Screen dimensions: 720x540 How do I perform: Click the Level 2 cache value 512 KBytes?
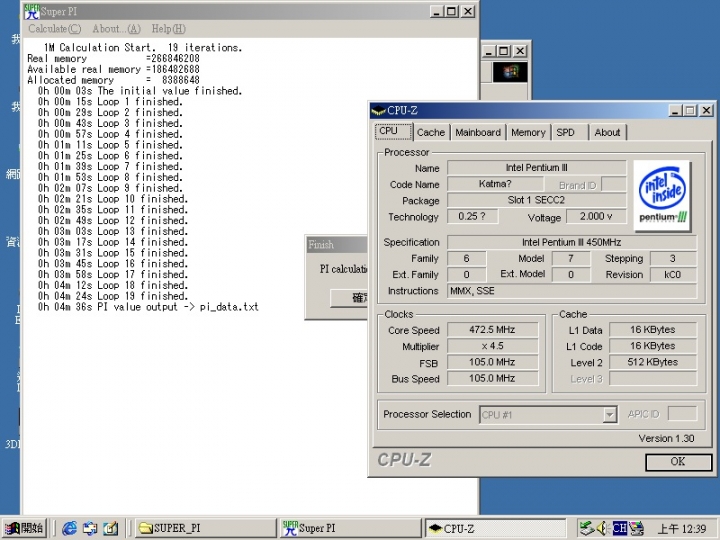(x=652, y=362)
